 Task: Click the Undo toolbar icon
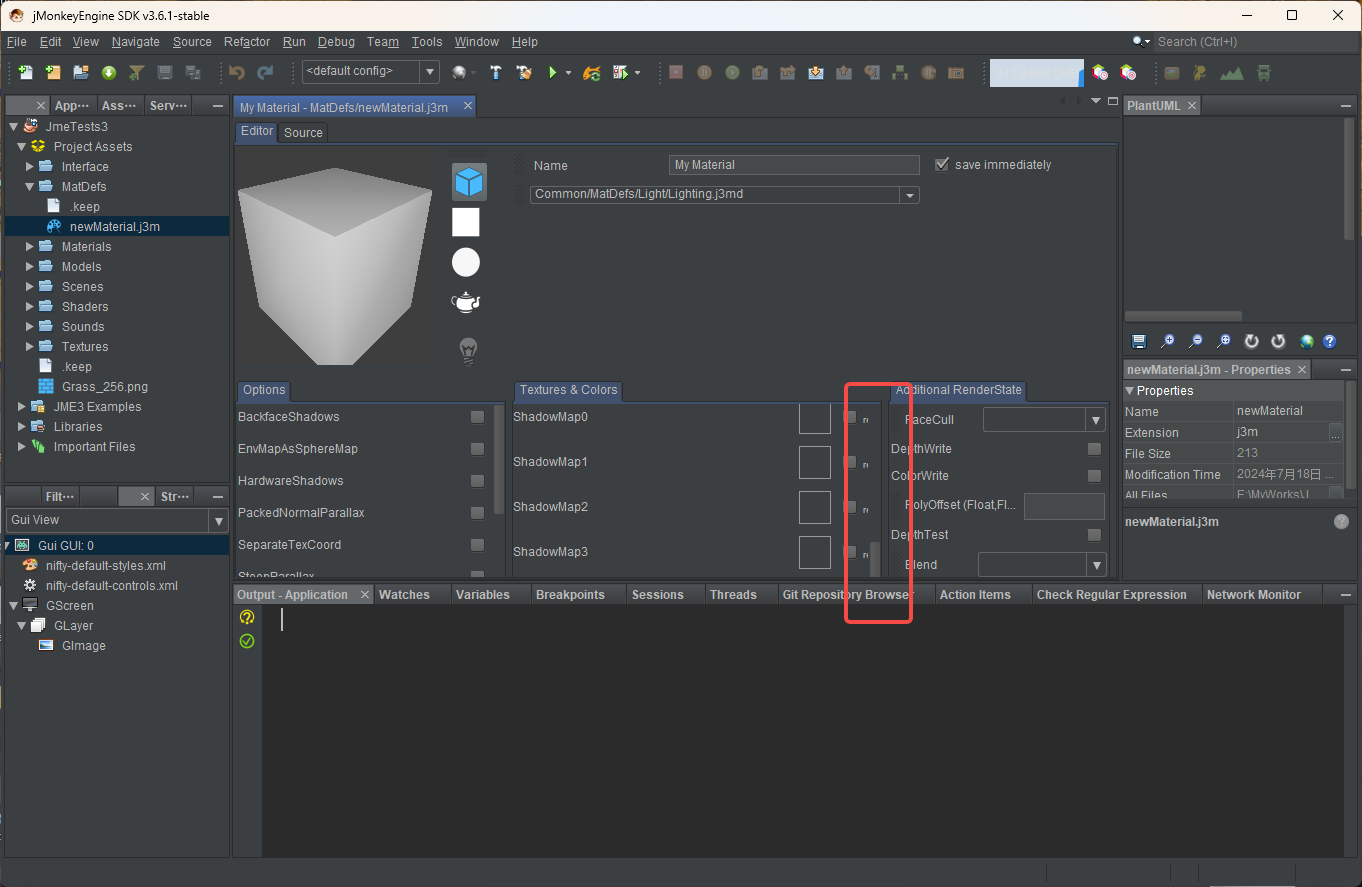[x=237, y=72]
